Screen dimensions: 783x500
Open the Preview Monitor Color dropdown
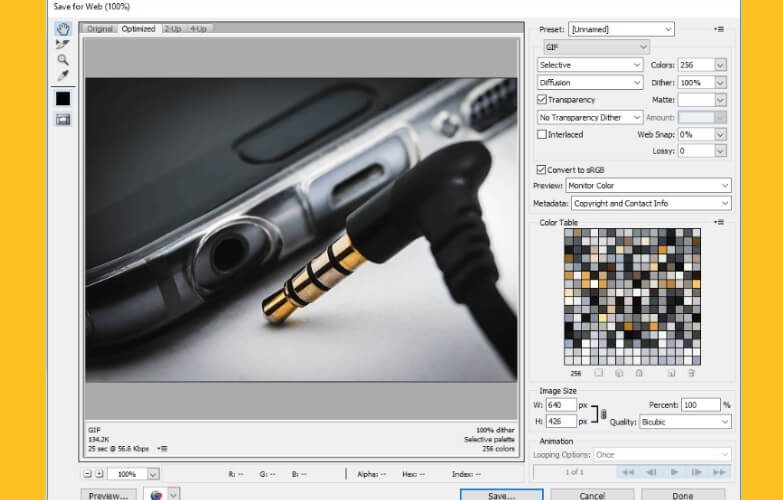tap(648, 185)
